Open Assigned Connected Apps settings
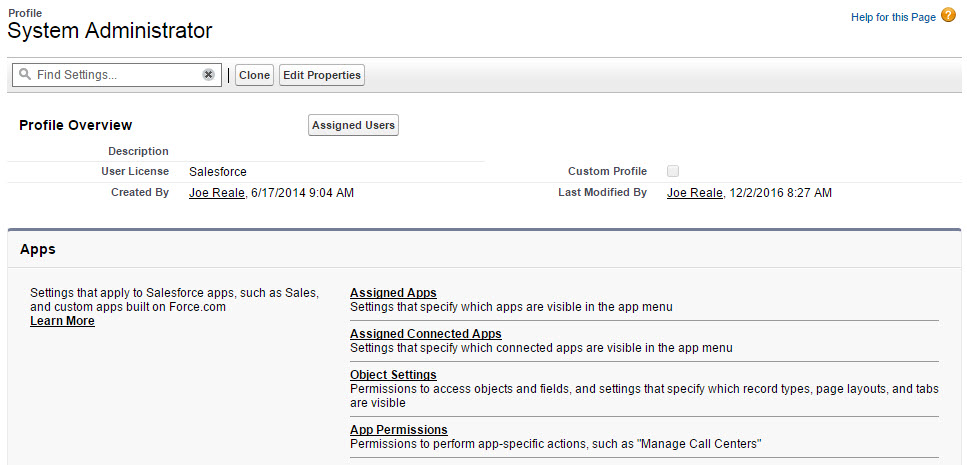 [426, 334]
